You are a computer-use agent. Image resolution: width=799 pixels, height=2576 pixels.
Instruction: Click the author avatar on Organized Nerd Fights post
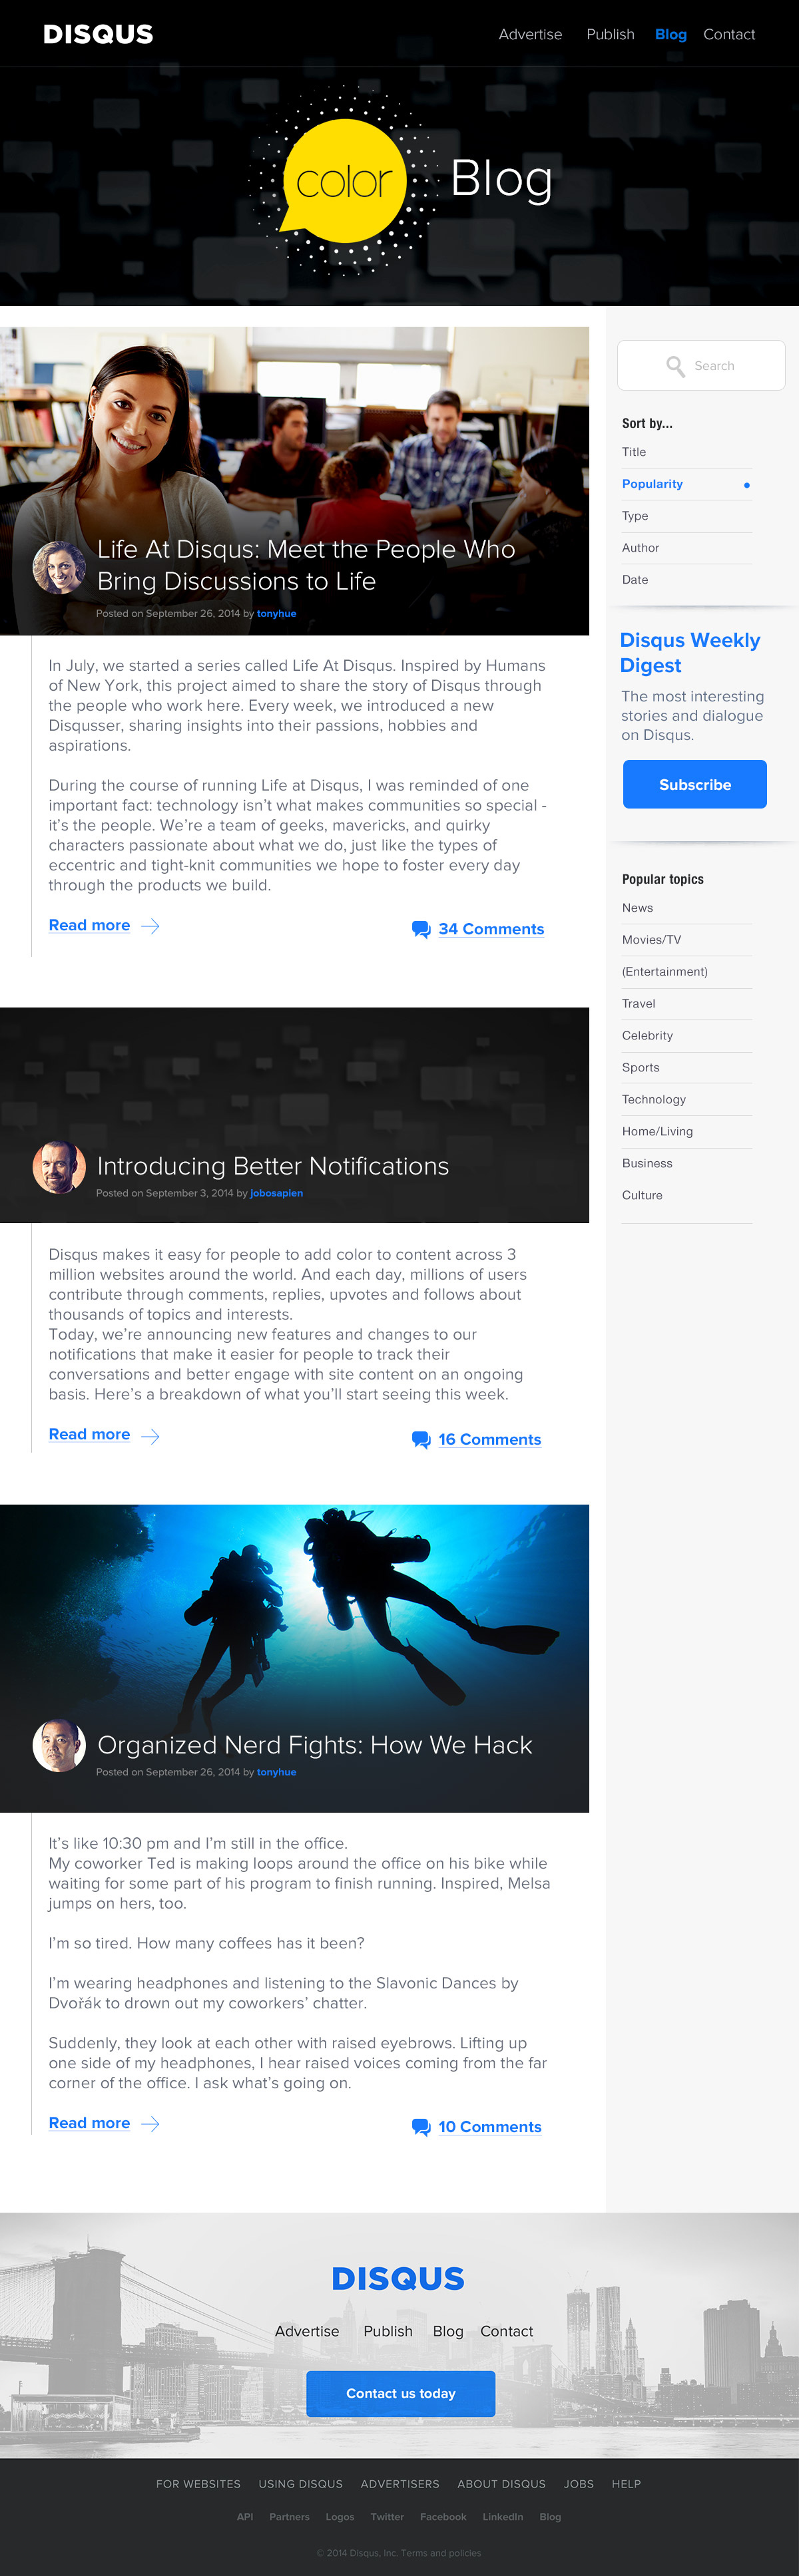(59, 1746)
